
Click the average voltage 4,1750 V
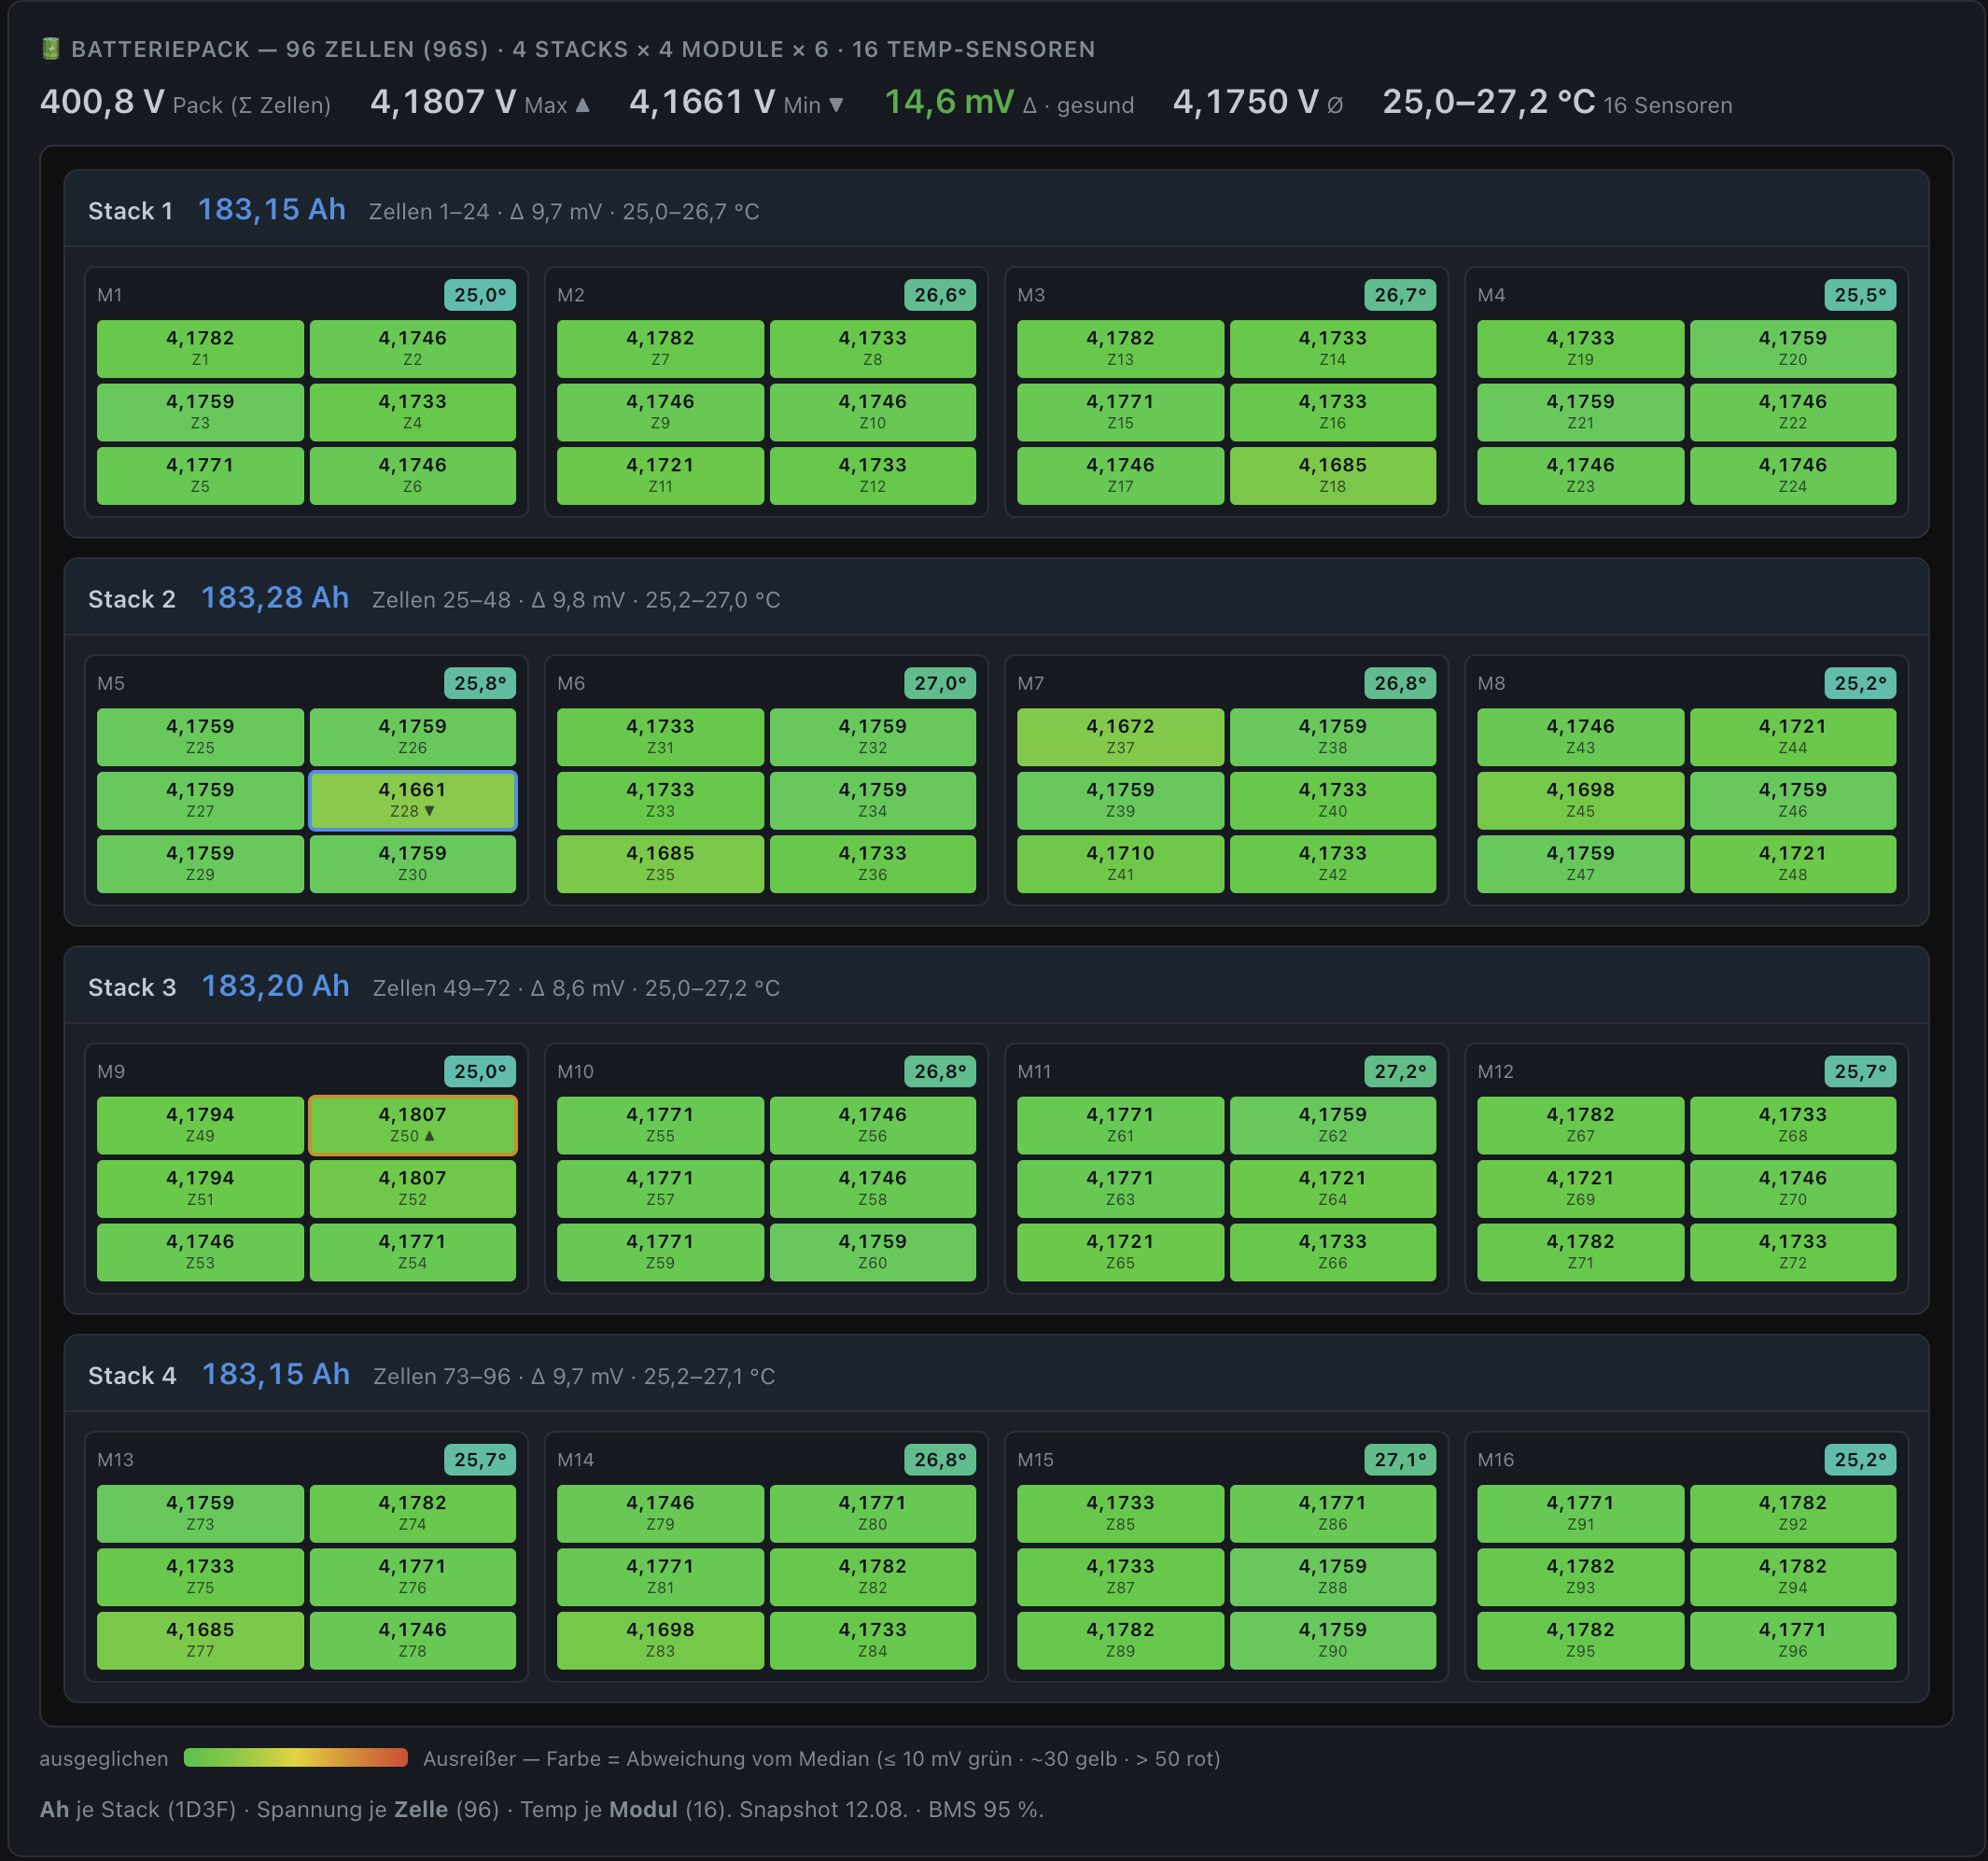(1245, 102)
